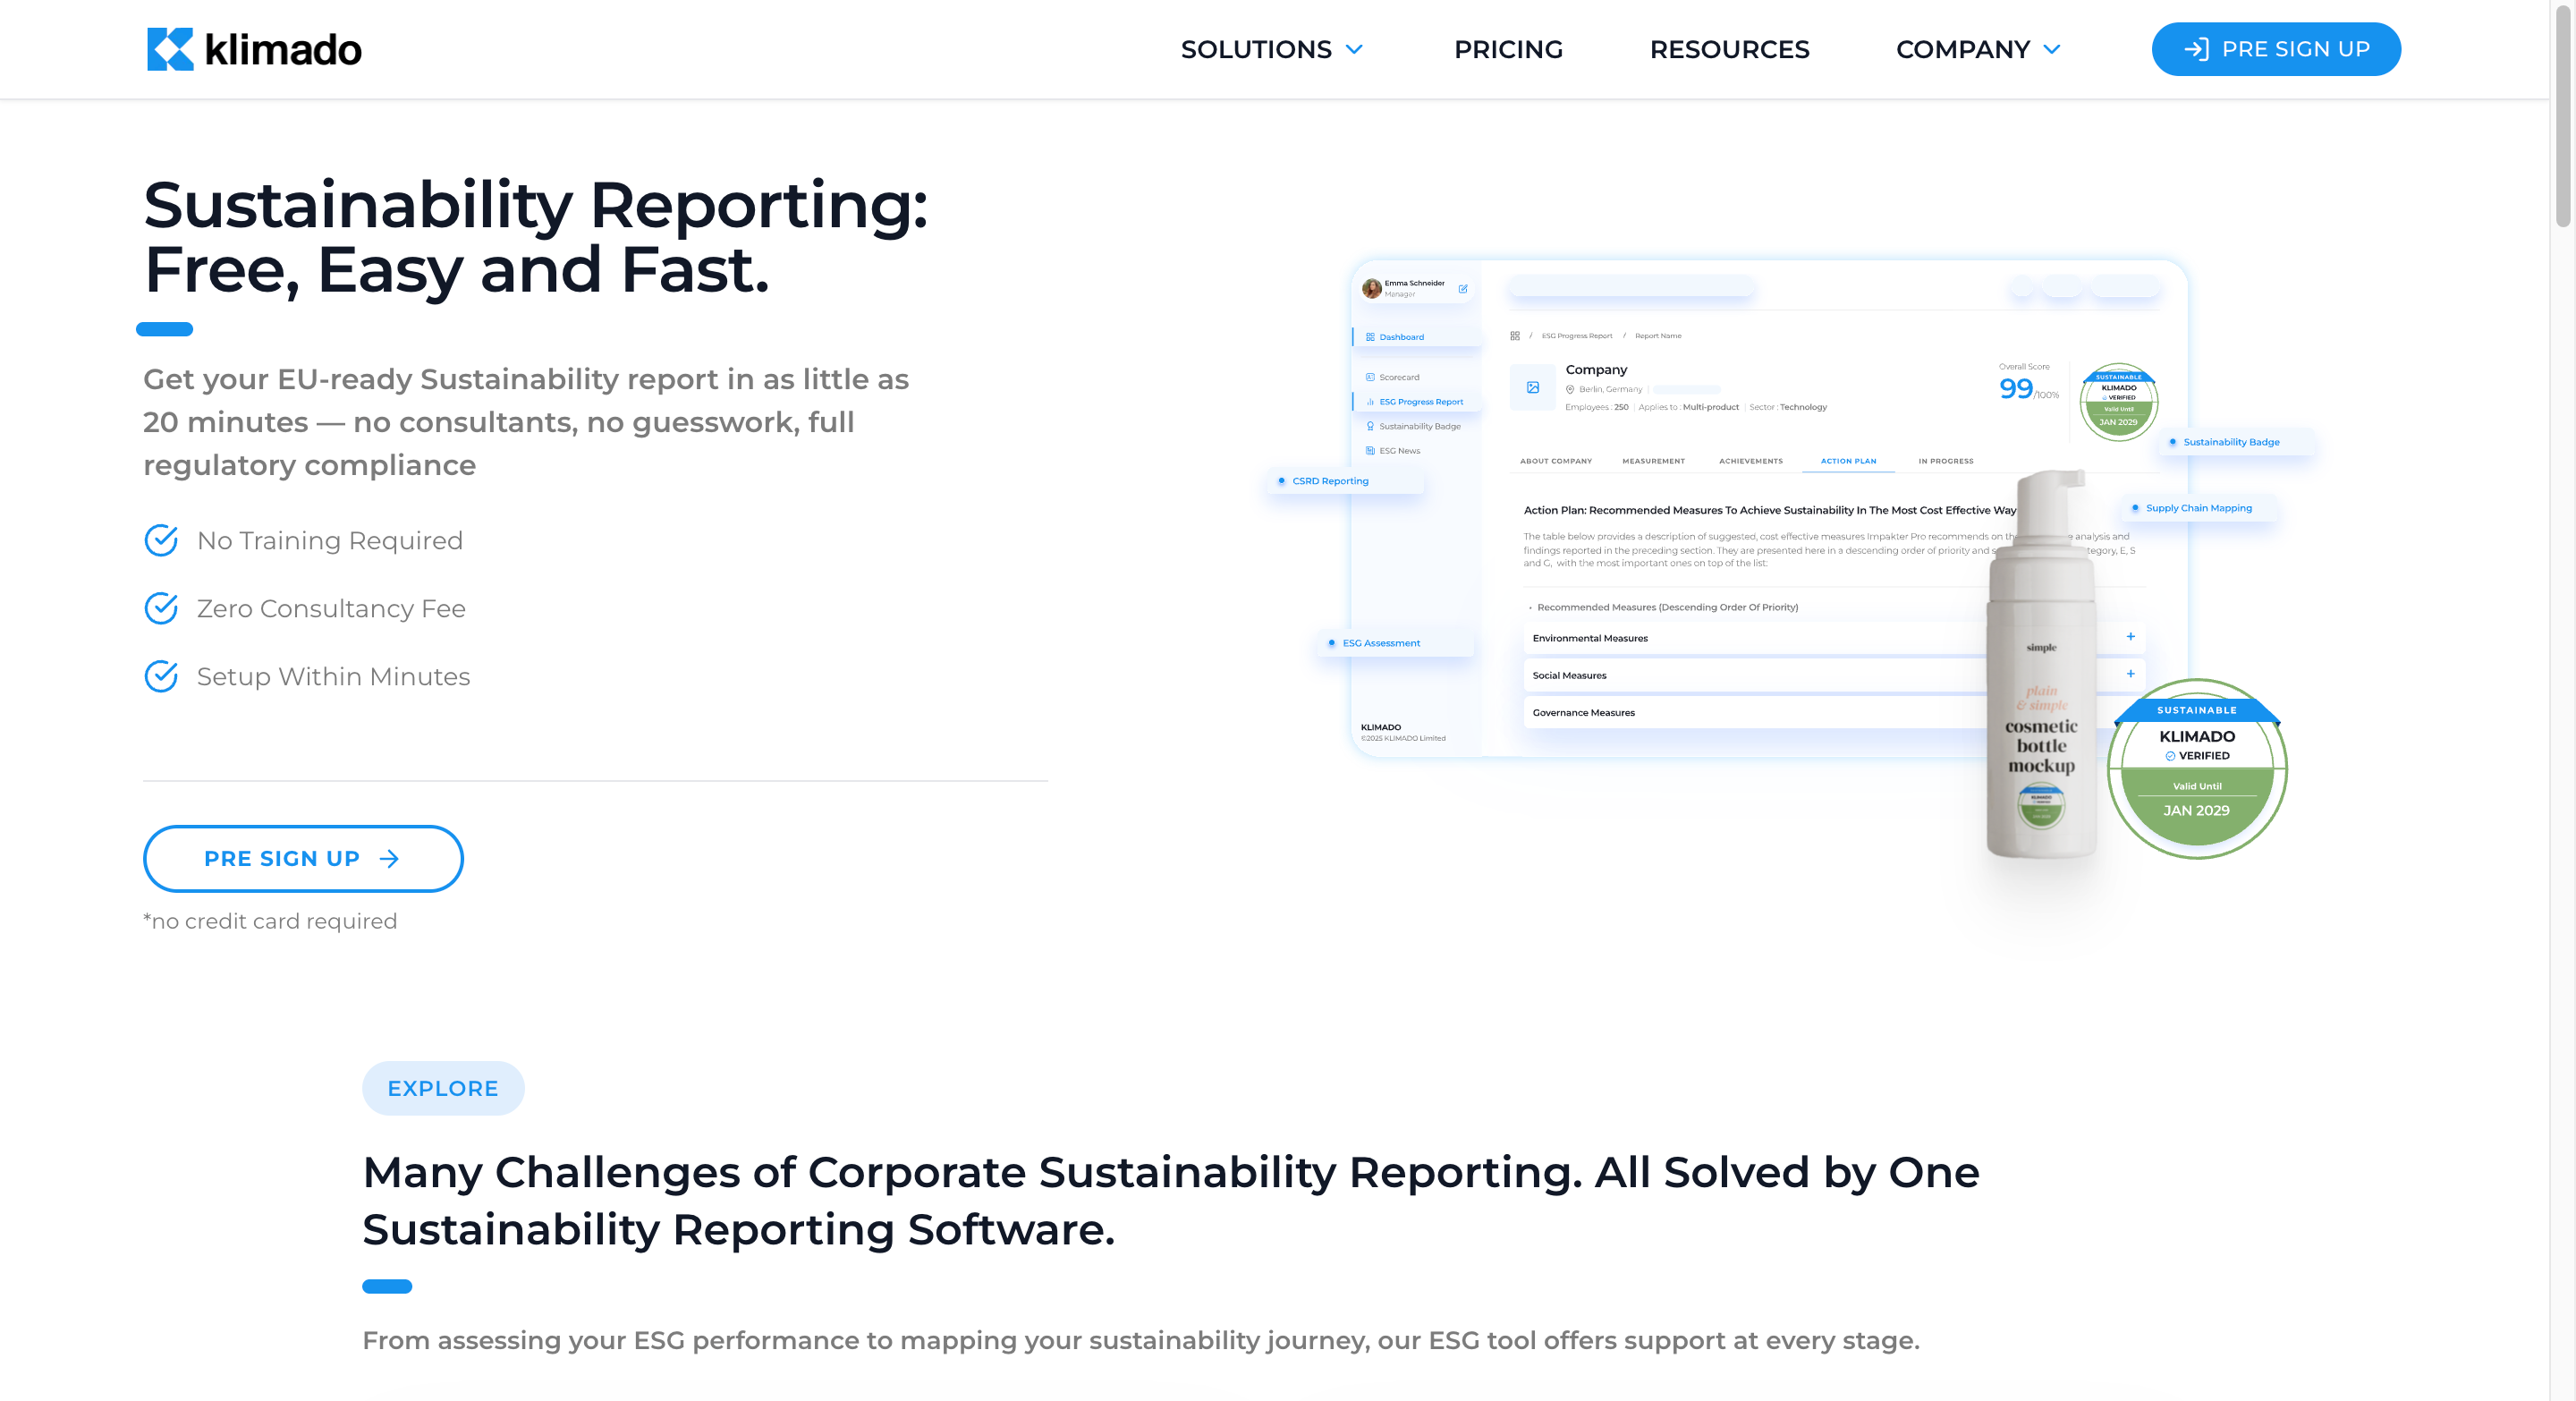Screen dimensions: 2576x1401
Task: Select Dashboard in the mockup sidebar
Action: (x=1415, y=337)
